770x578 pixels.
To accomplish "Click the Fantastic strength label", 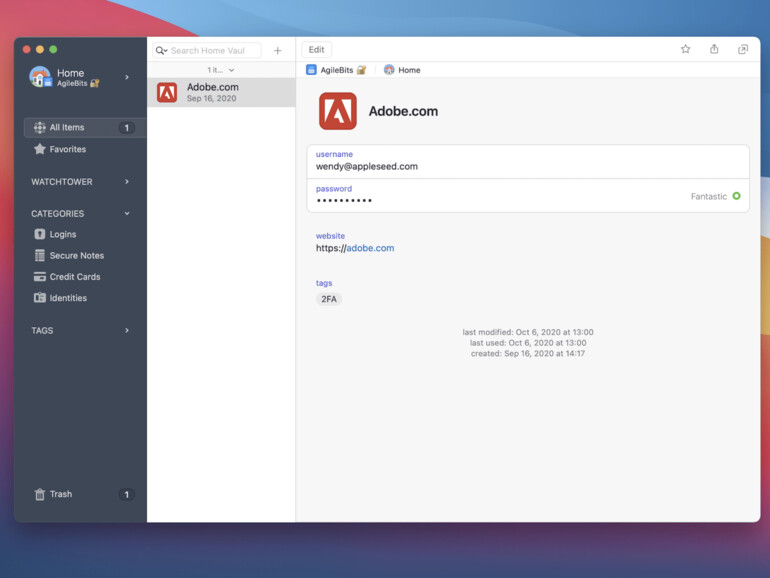I will pos(709,196).
